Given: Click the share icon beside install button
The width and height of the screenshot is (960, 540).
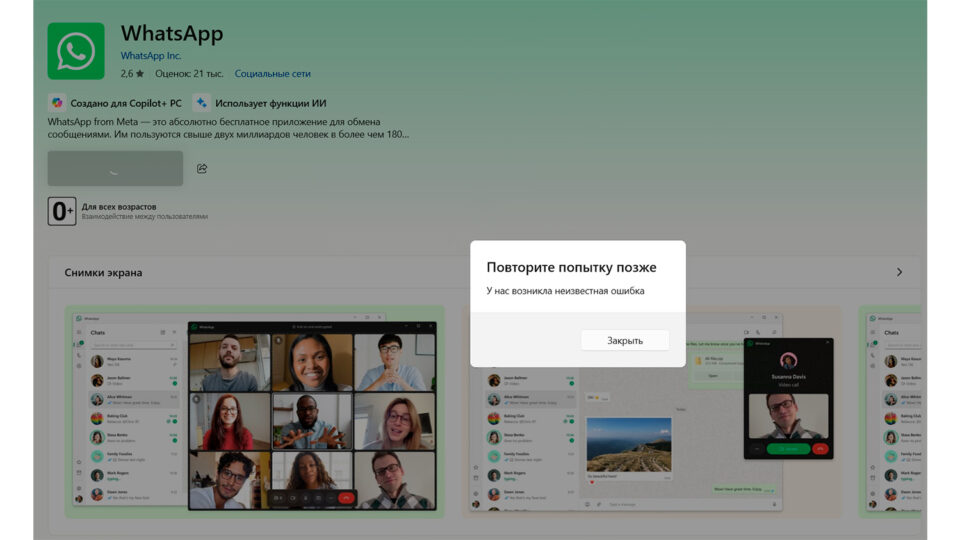Looking at the screenshot, I should tap(202, 168).
